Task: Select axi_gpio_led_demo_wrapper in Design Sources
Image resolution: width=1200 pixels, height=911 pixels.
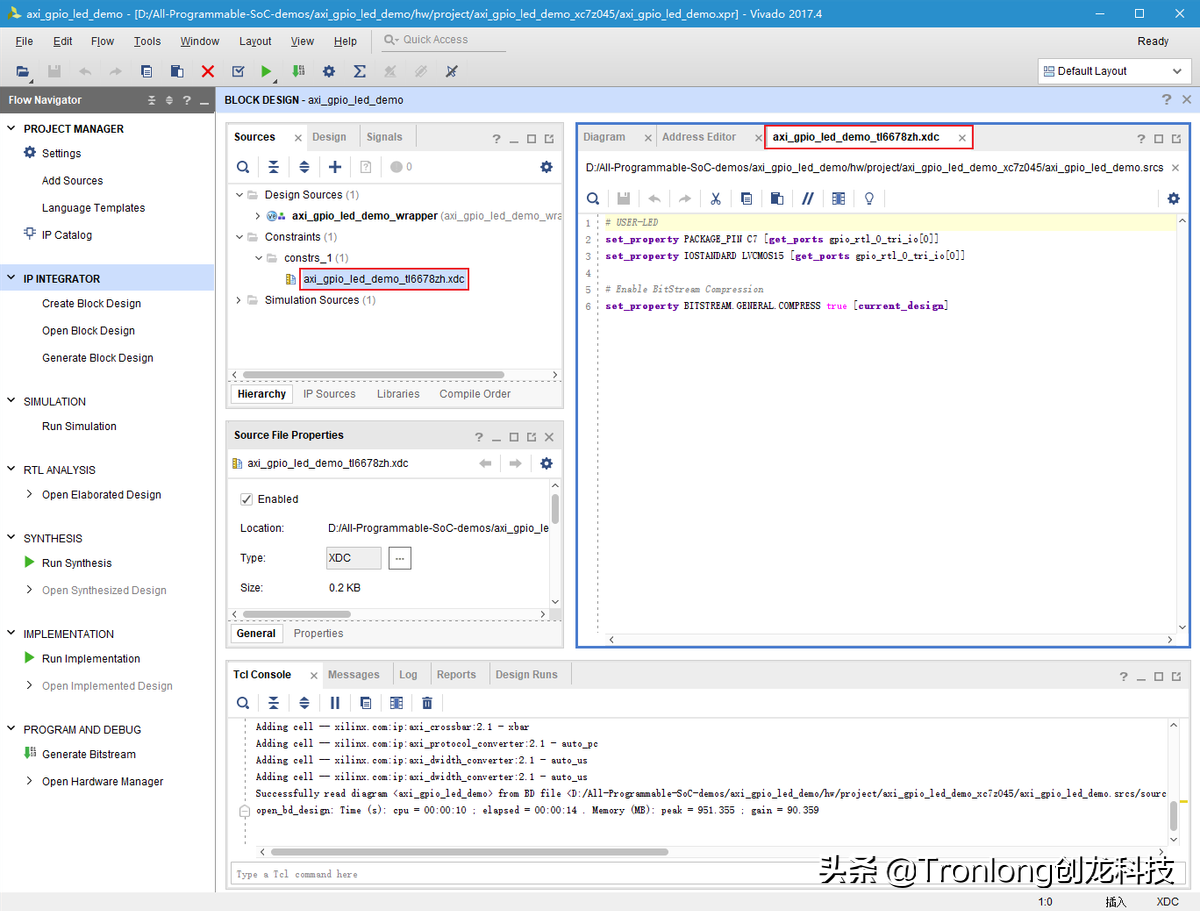Action: click(364, 216)
